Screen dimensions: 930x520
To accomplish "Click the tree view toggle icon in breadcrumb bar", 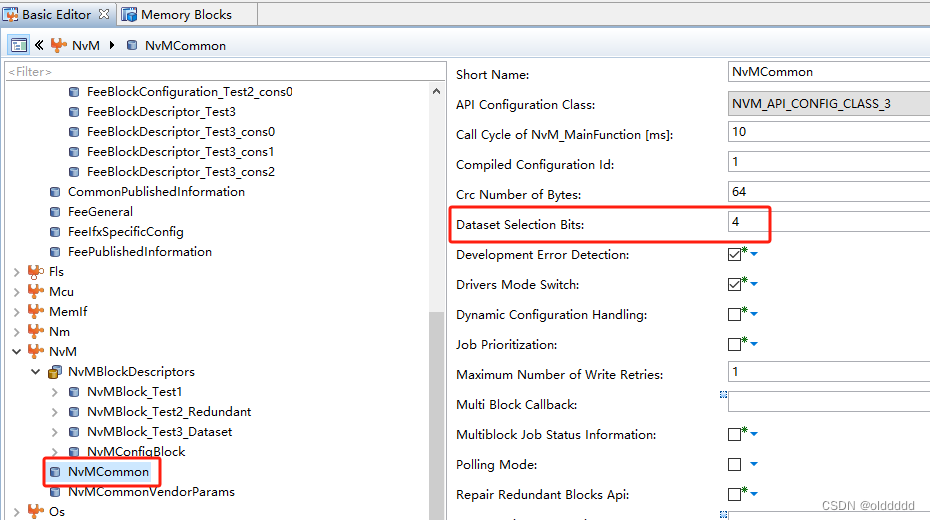I will click(19, 45).
